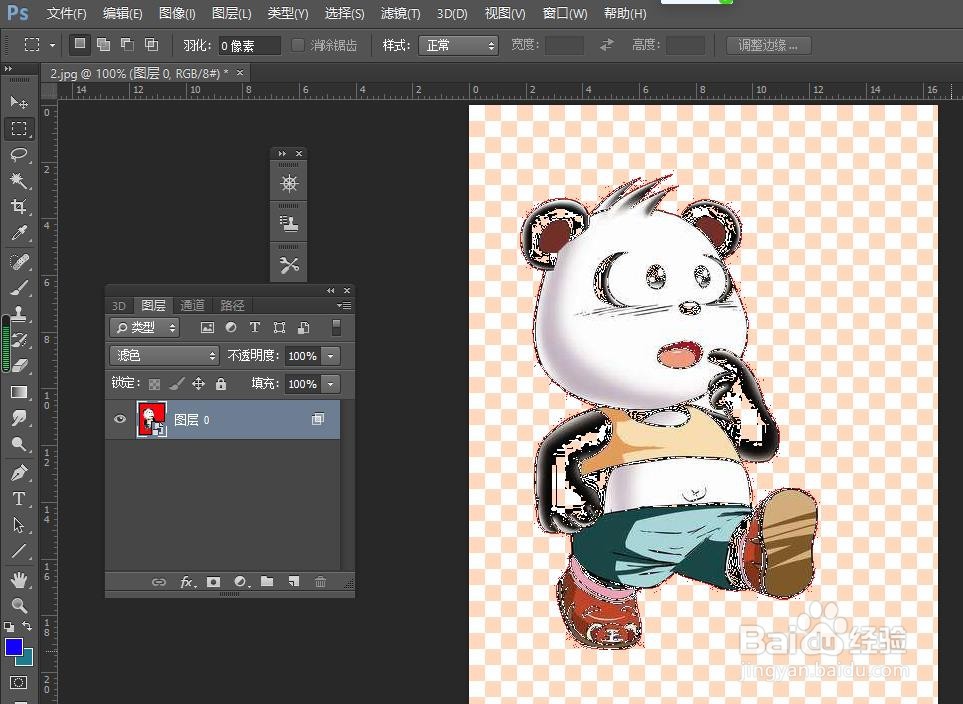Viewport: 963px width, 704px height.
Task: Switch to the 3D tab
Action: tap(119, 305)
